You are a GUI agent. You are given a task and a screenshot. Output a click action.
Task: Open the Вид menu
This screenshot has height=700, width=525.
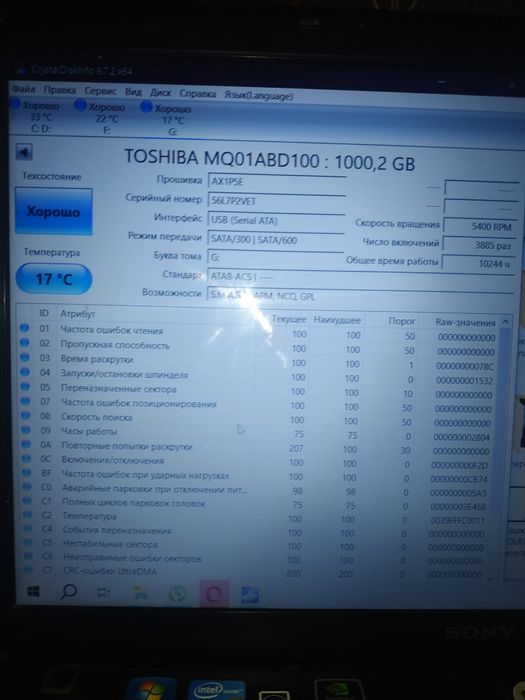(133, 92)
